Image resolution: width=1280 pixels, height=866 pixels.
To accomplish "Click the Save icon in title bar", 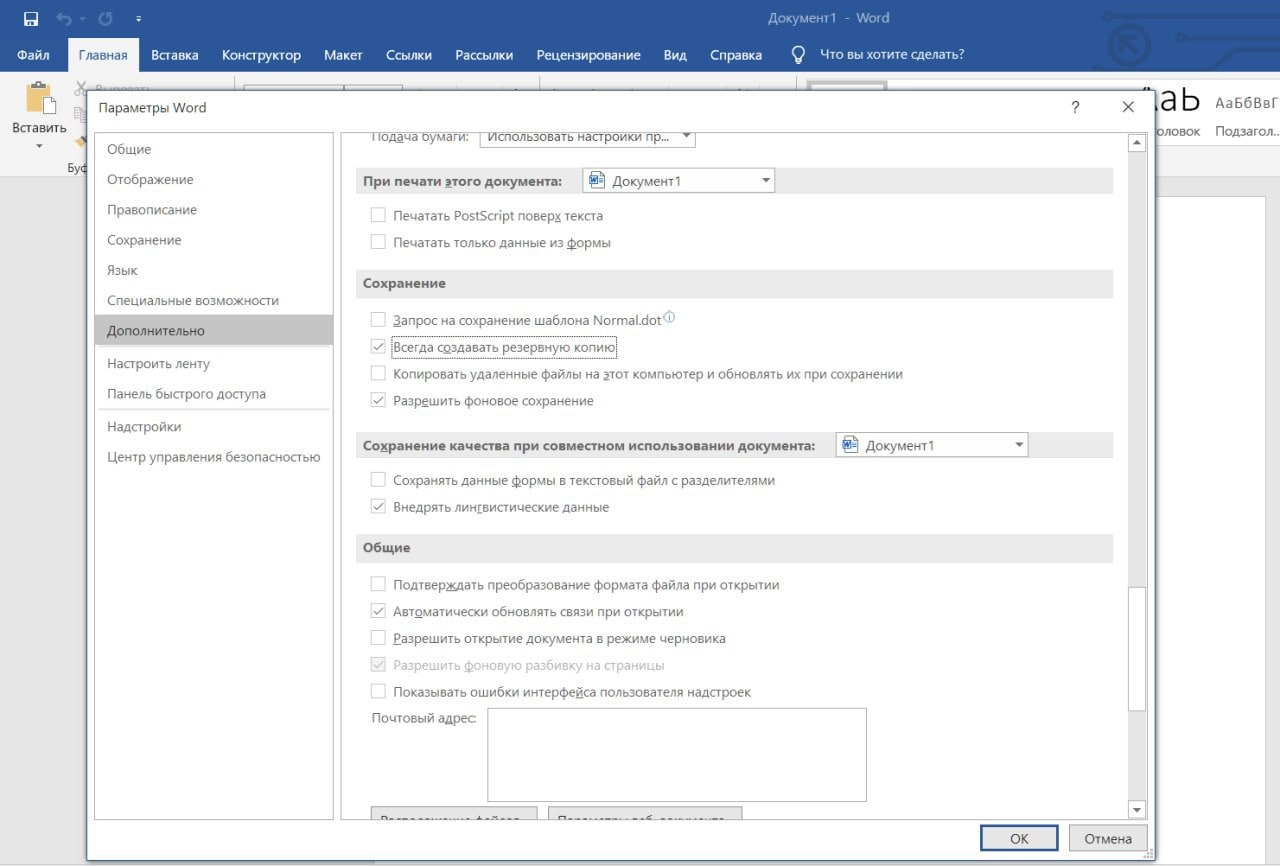I will (30, 18).
